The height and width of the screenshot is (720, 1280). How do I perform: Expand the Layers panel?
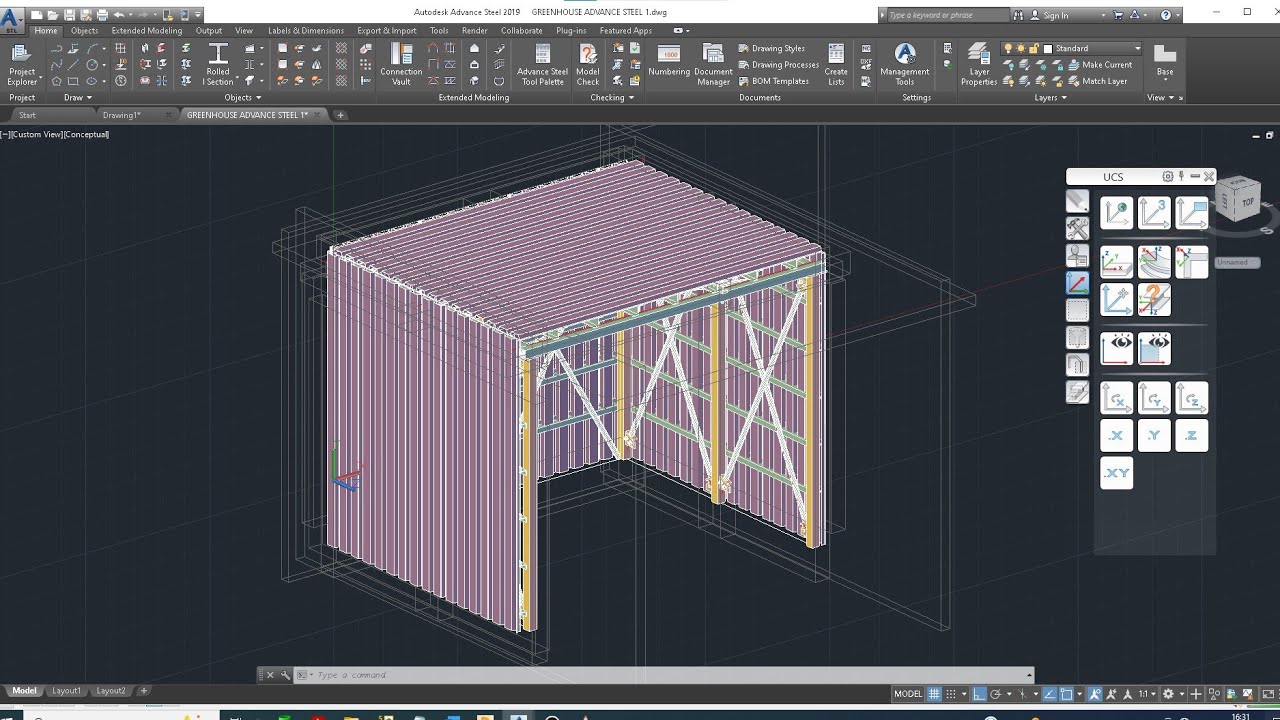[1050, 98]
